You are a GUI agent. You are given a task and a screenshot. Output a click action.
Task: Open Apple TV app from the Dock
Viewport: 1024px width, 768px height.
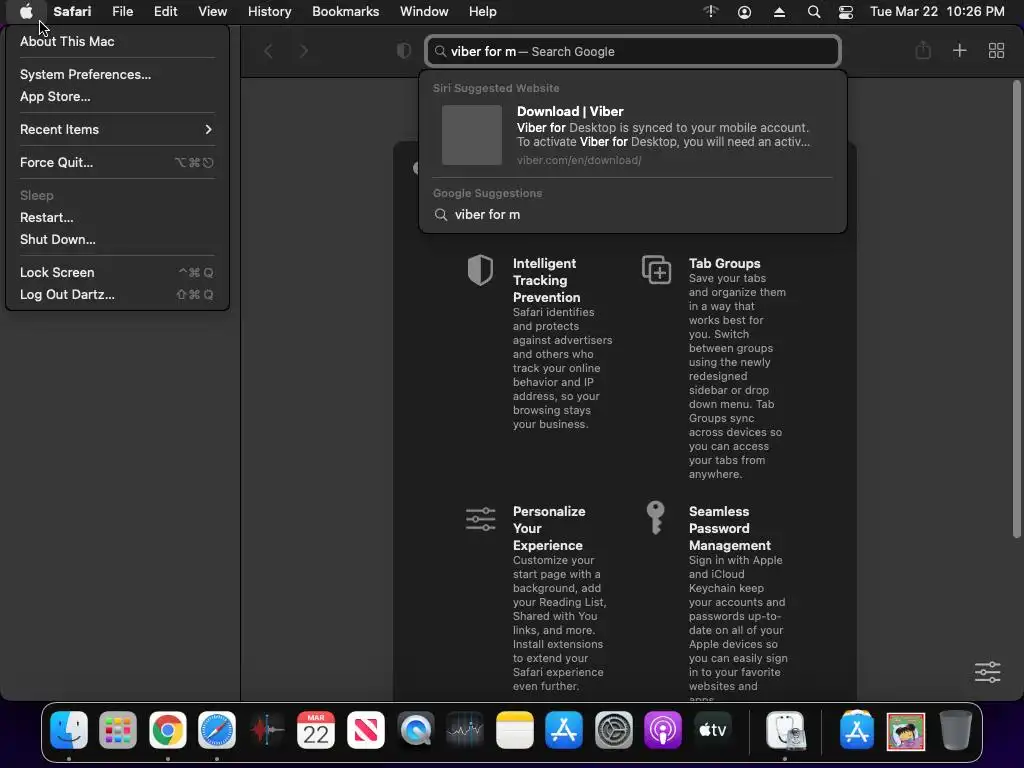tap(712, 729)
